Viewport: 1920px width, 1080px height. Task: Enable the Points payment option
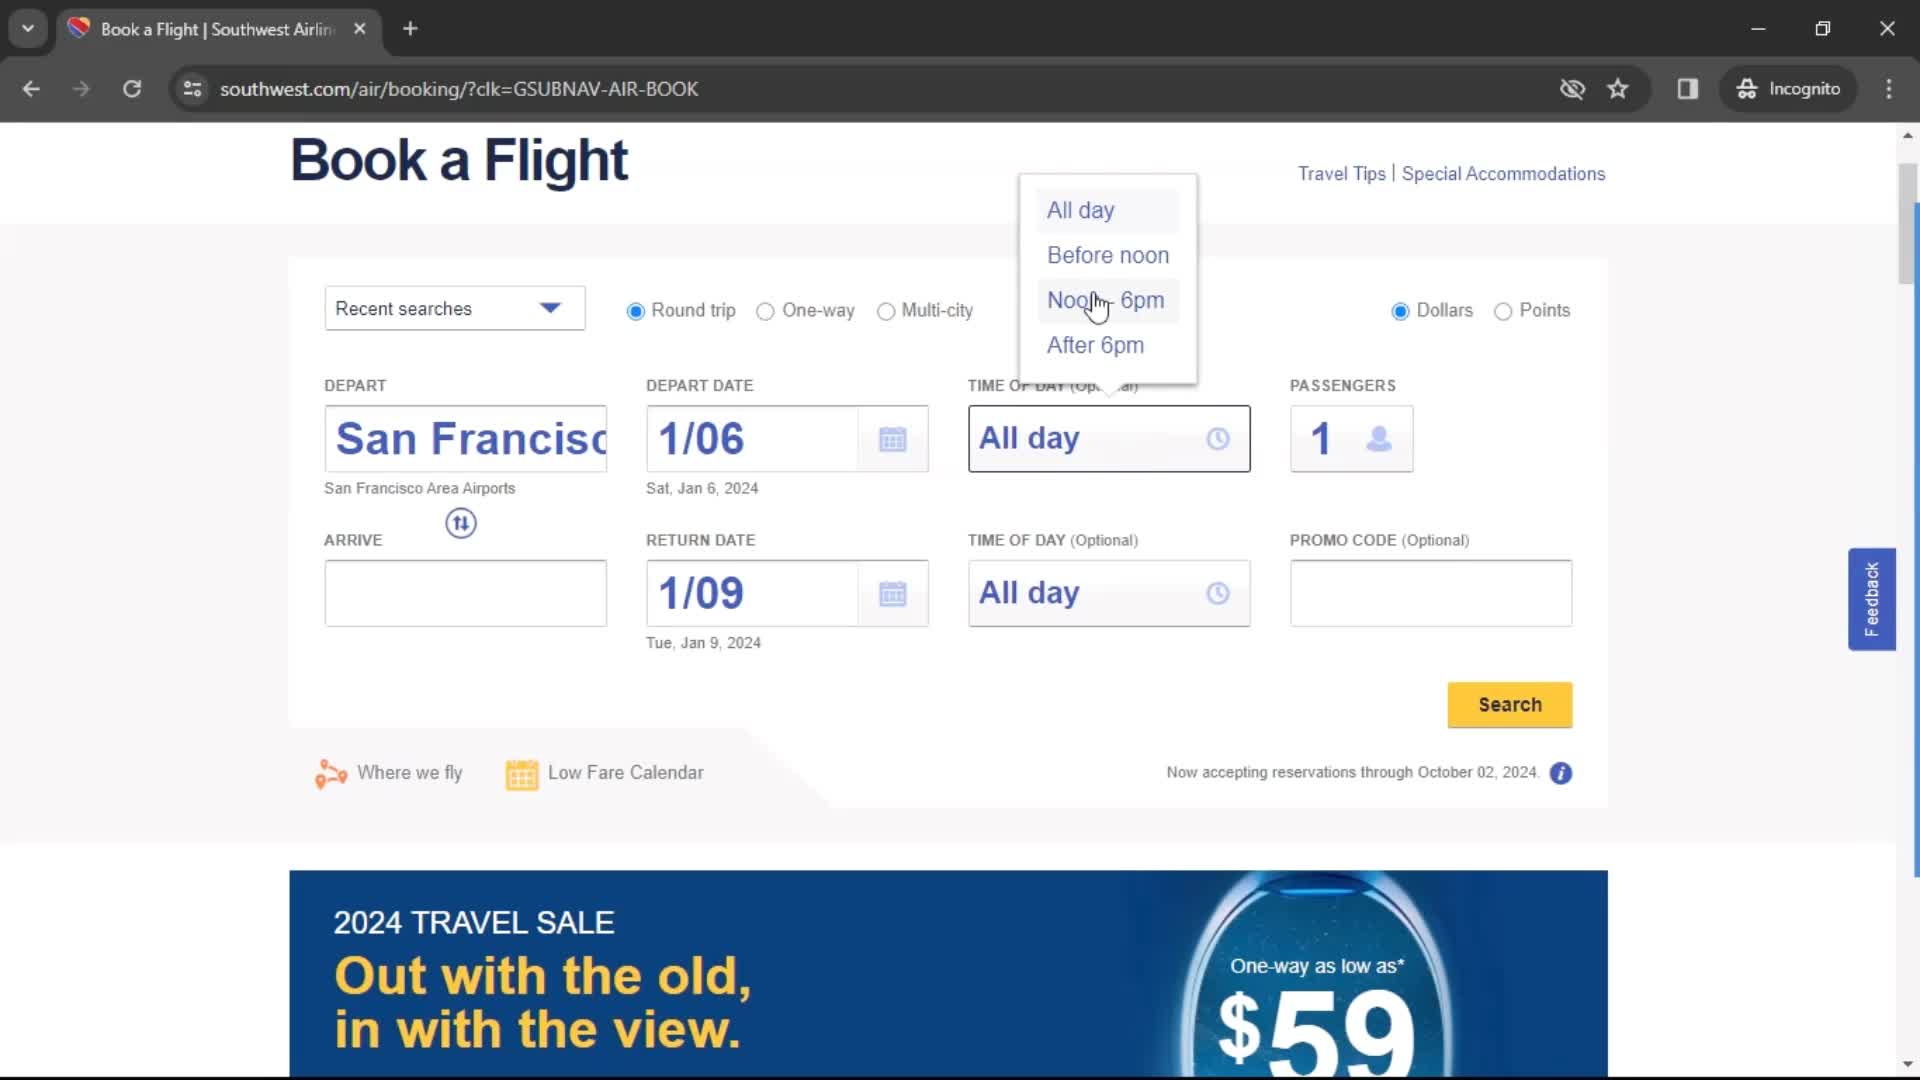coord(1505,310)
